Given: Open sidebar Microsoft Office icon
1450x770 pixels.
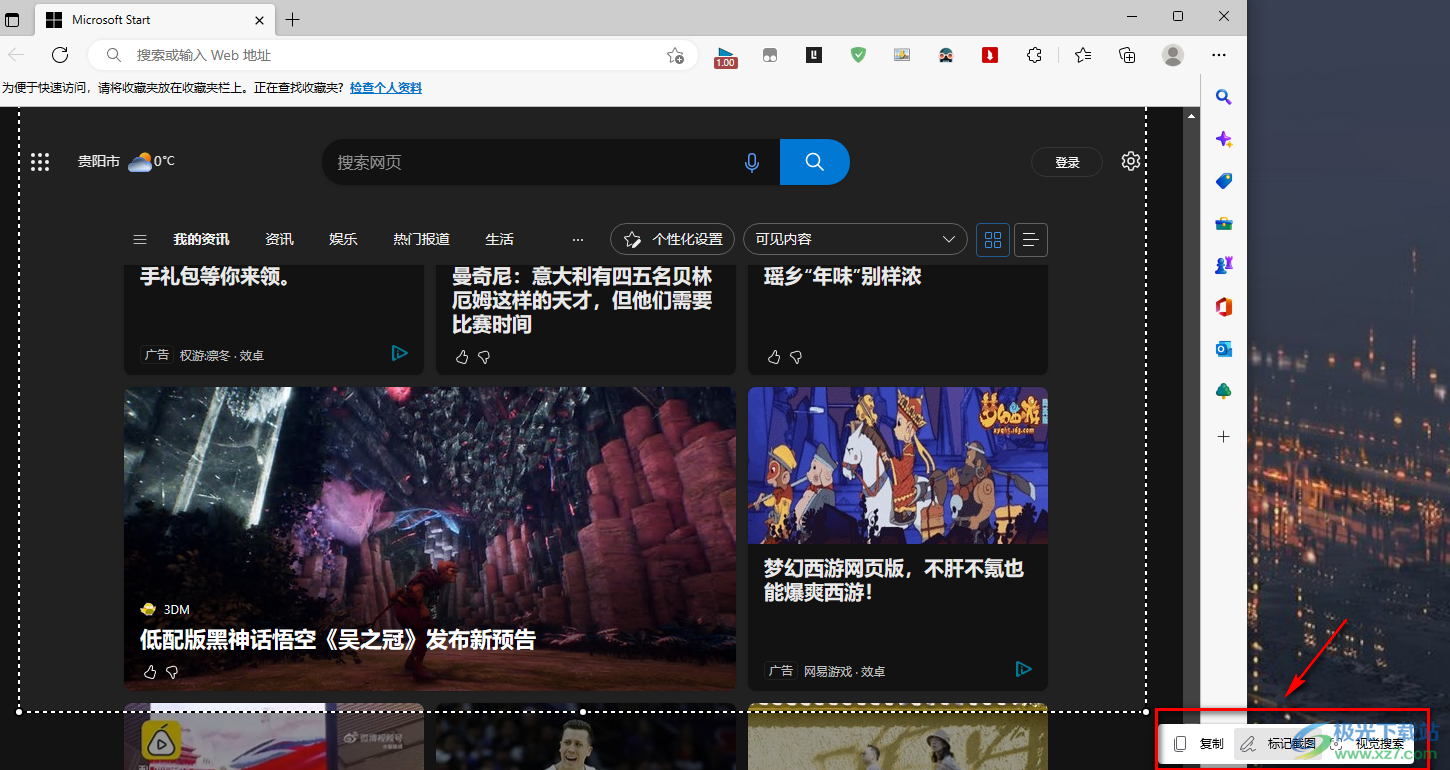Looking at the screenshot, I should (1223, 307).
